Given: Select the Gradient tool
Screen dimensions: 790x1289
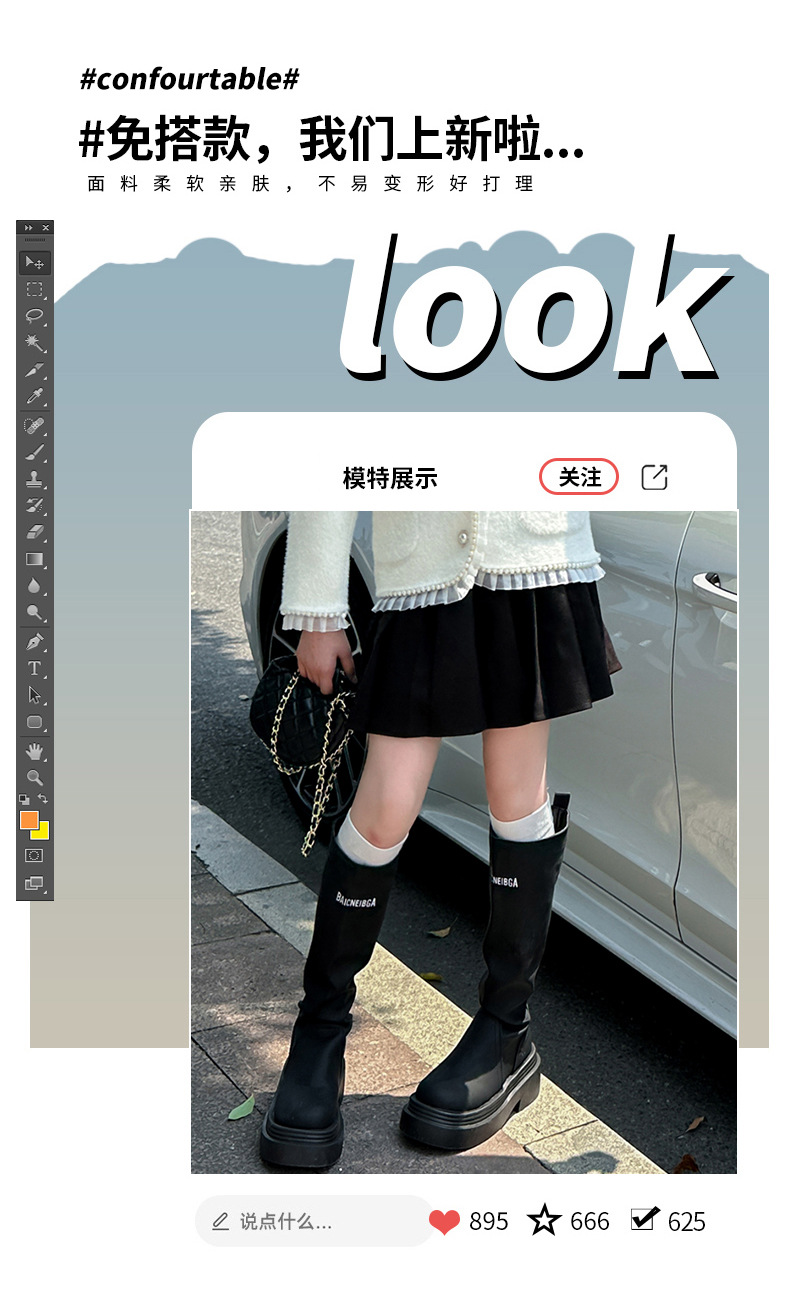Looking at the screenshot, I should (35, 559).
